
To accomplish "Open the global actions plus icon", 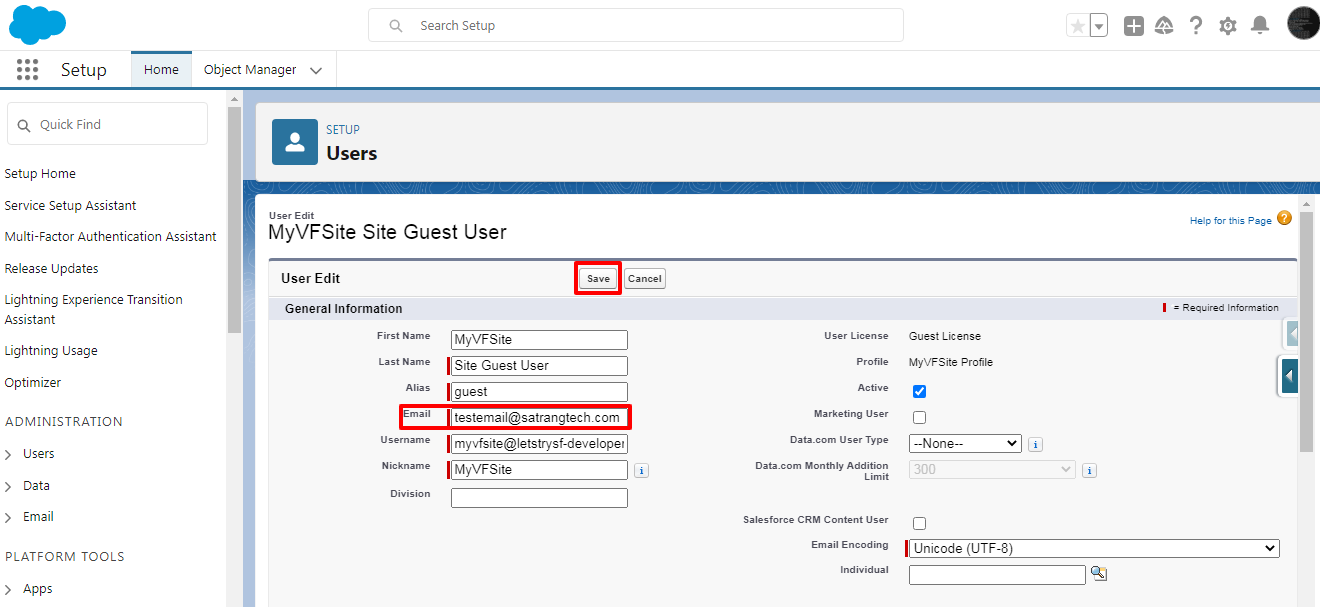I will pos(1133,26).
